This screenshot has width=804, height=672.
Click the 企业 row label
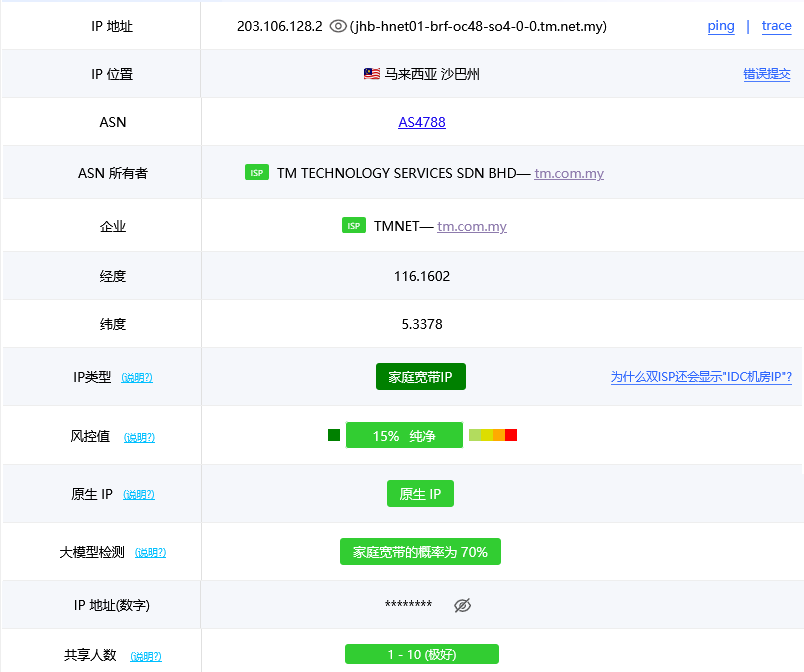pos(112,226)
